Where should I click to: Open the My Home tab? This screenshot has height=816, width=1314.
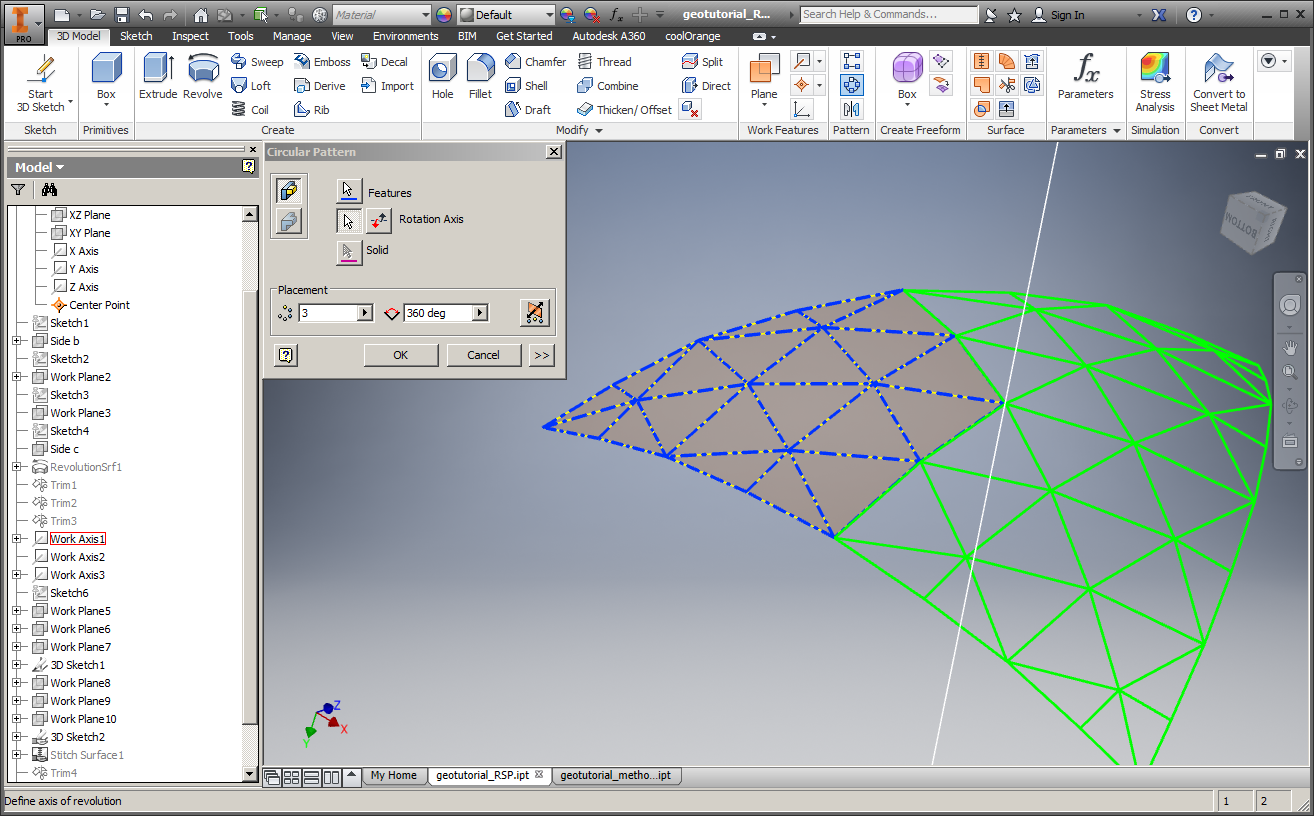click(x=393, y=775)
